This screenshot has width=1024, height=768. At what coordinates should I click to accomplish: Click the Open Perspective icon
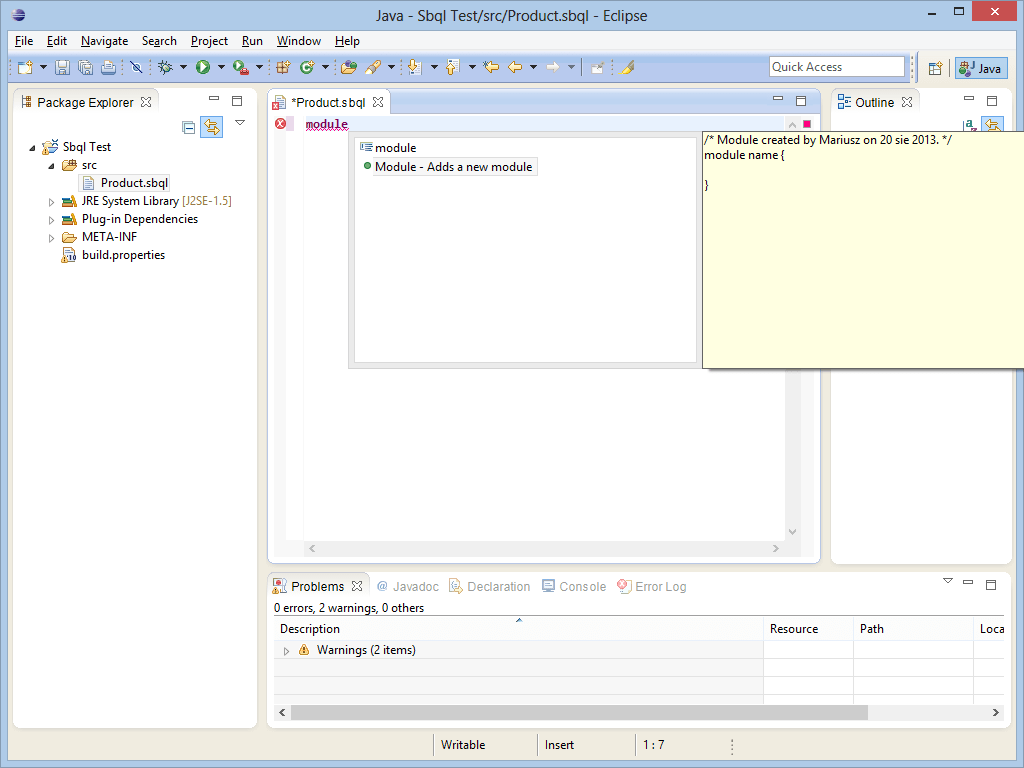pyautogui.click(x=935, y=68)
